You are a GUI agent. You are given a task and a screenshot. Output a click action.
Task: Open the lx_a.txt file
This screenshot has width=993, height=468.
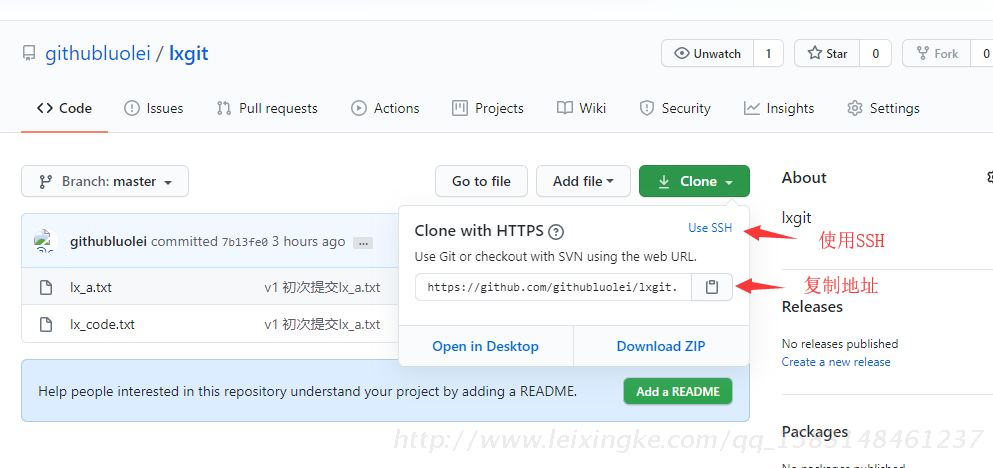point(91,288)
